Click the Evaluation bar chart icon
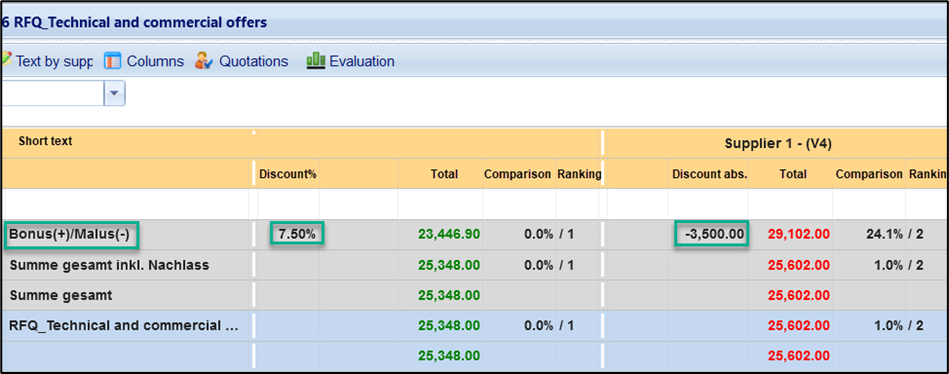 point(316,61)
